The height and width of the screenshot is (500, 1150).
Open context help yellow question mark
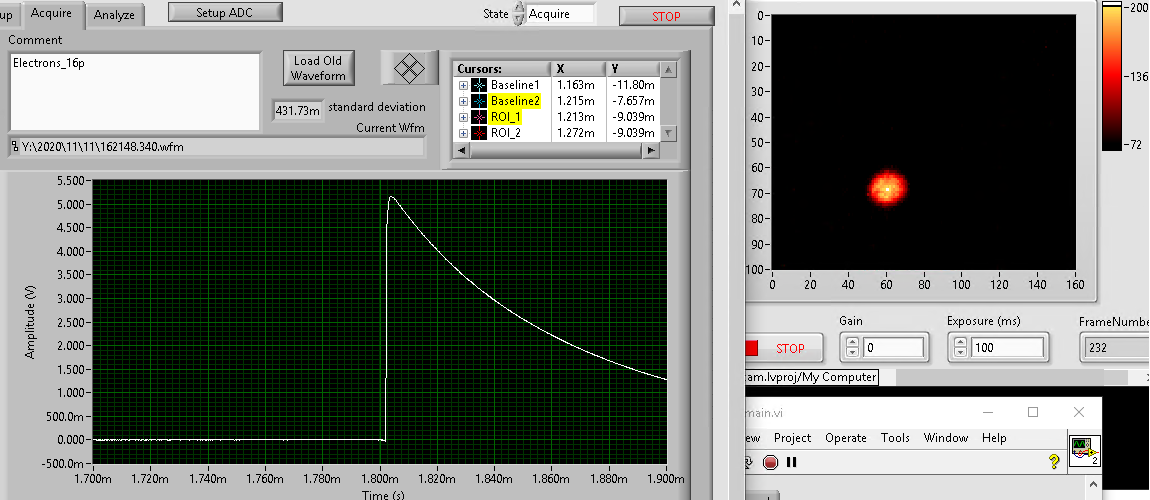[1053, 462]
